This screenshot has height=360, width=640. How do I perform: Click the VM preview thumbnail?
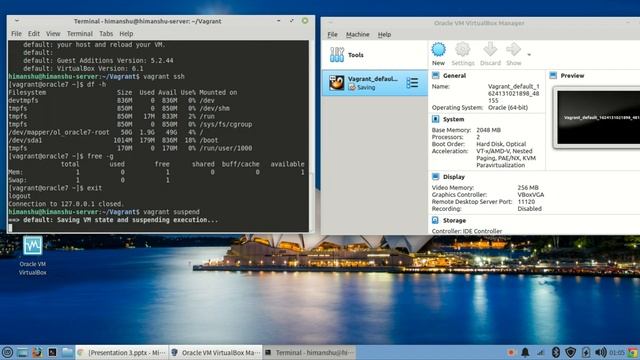(598, 118)
